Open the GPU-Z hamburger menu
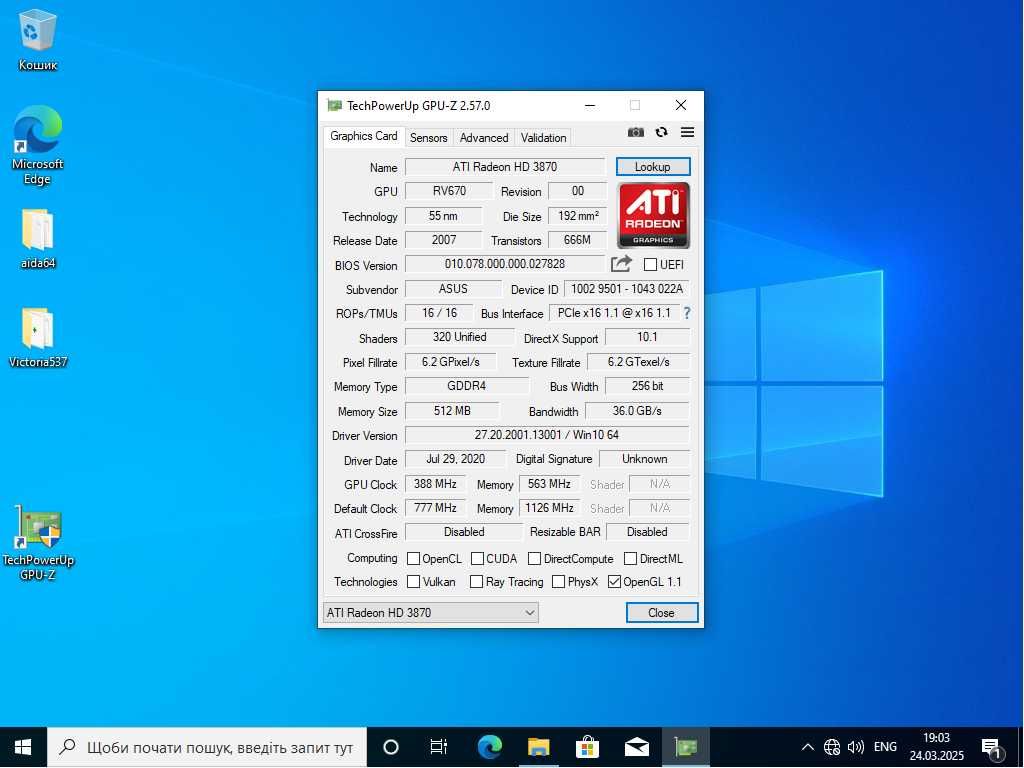 tap(687, 133)
